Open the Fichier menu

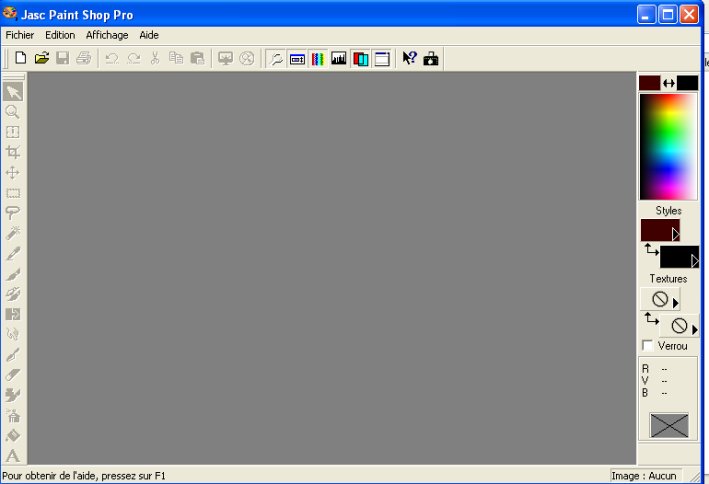(19, 35)
